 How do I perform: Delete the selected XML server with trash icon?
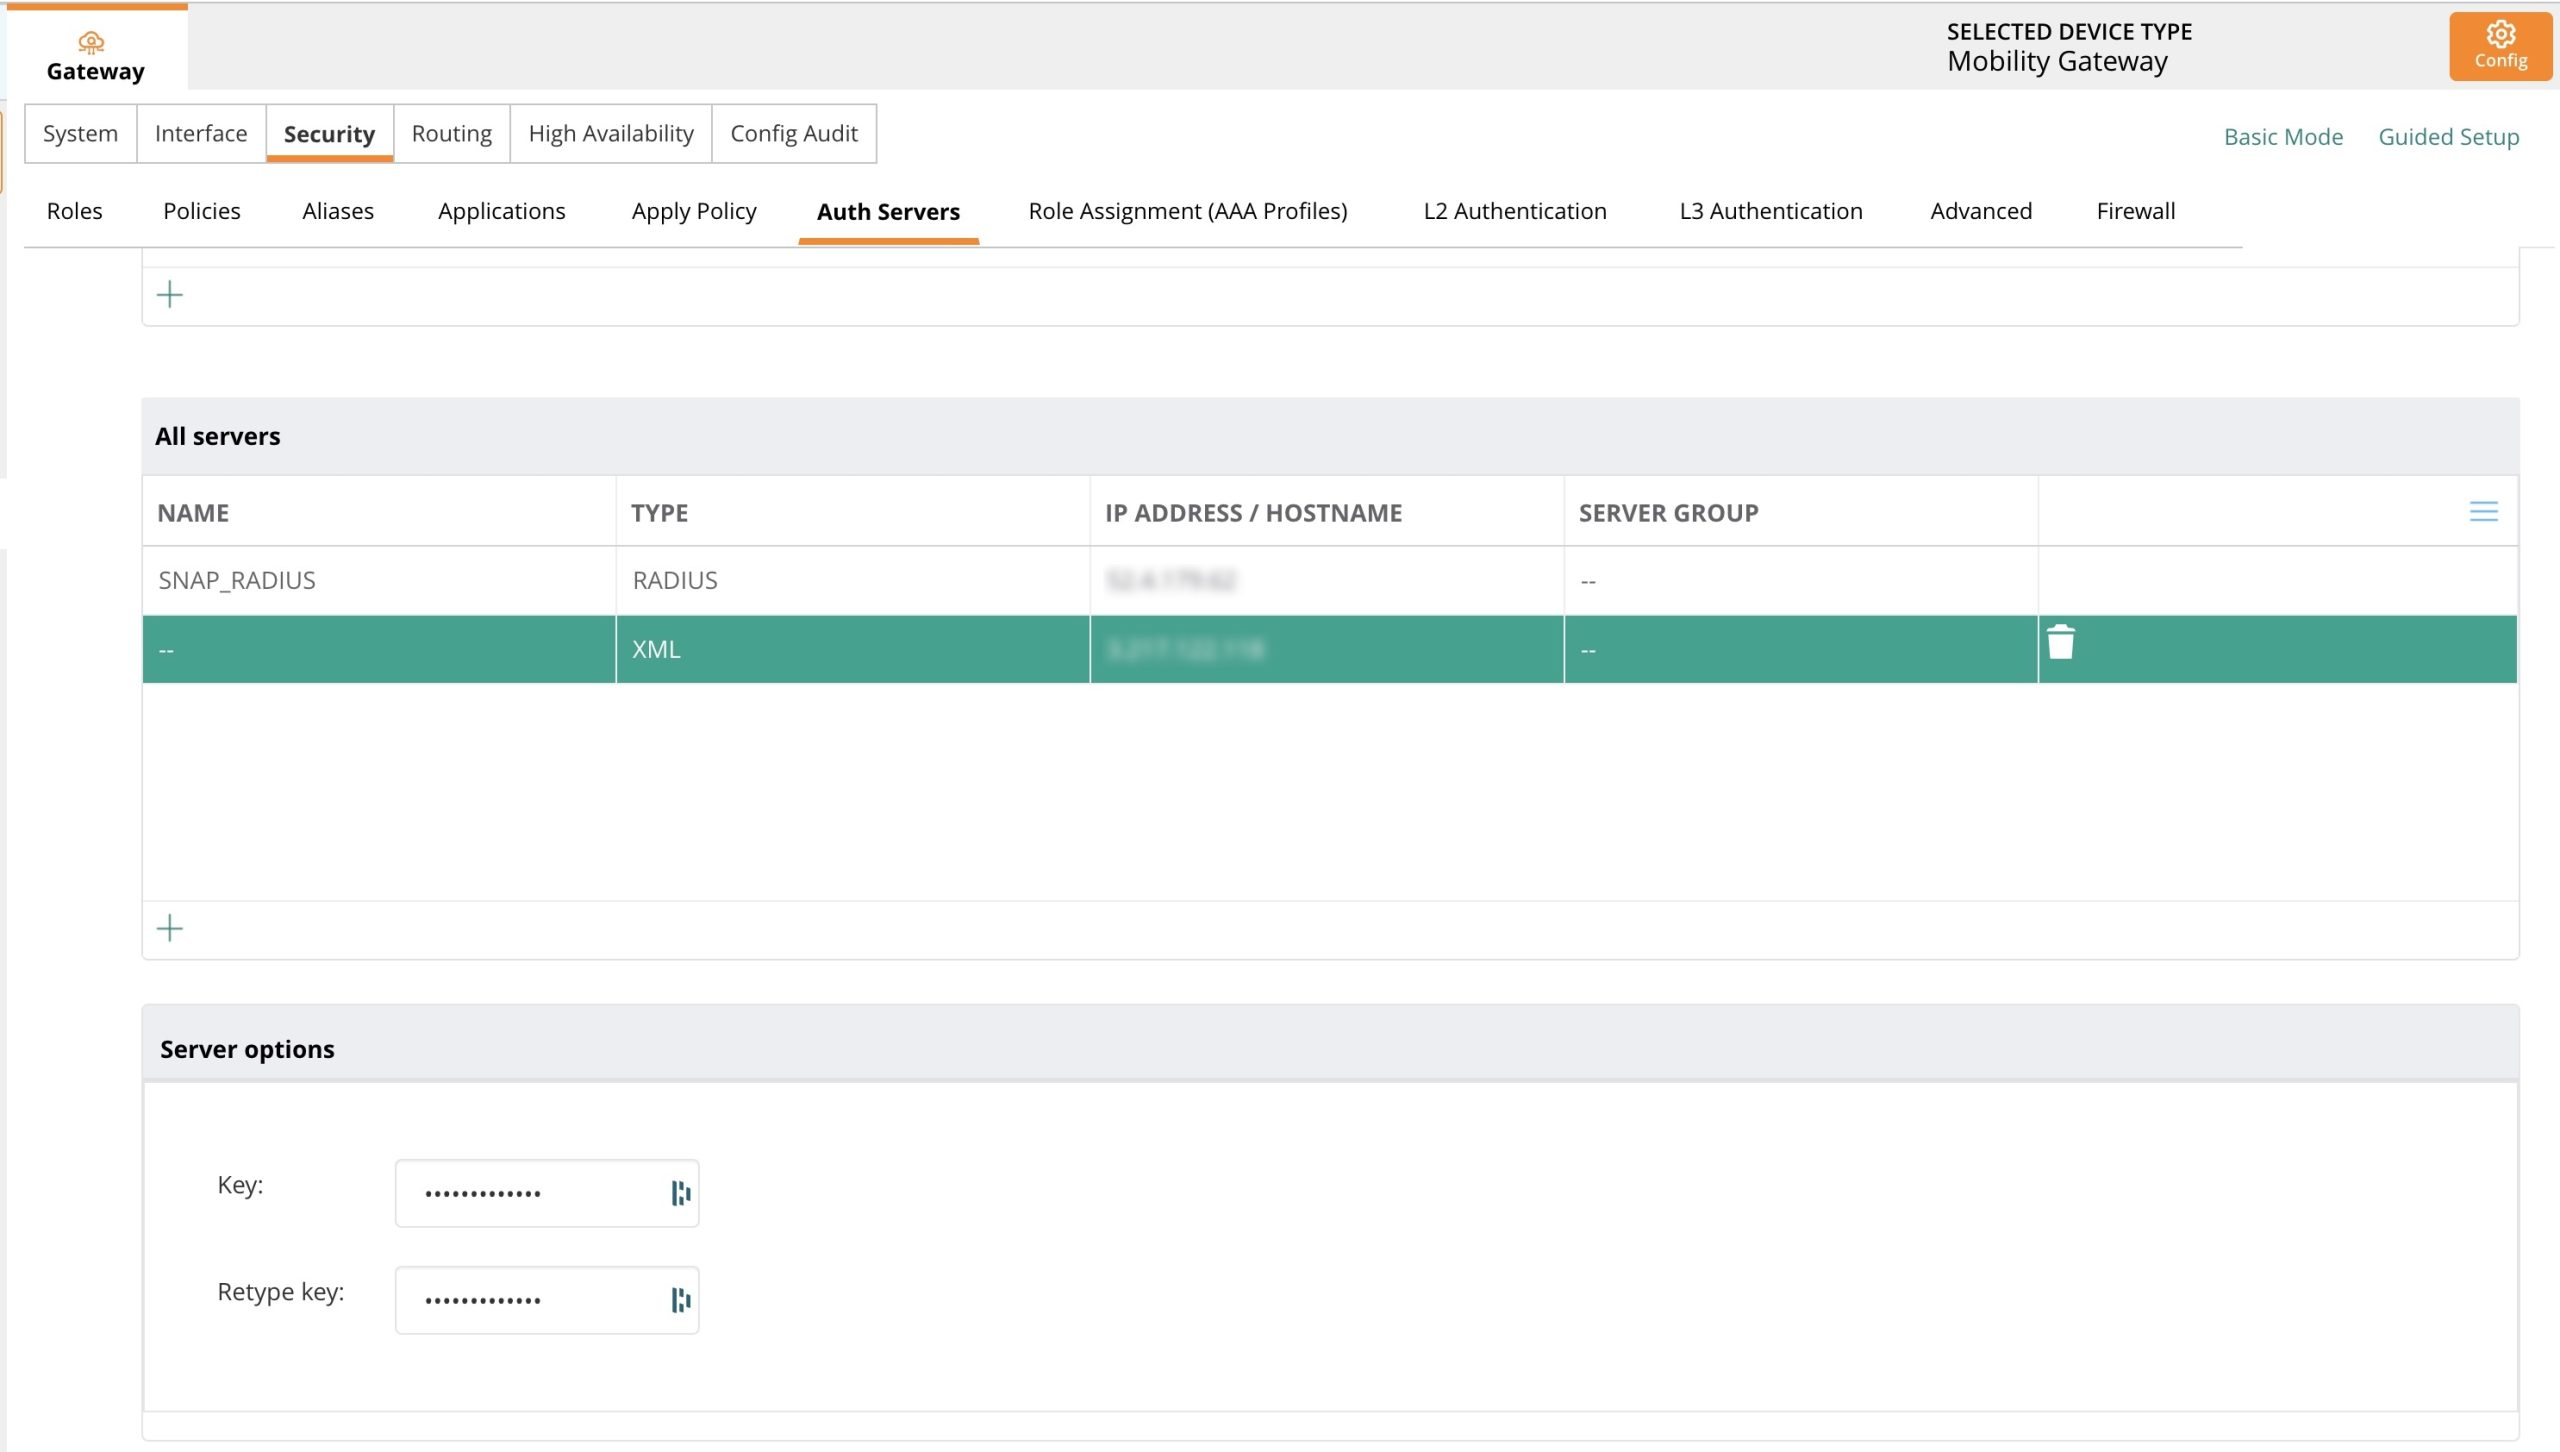coord(2060,643)
